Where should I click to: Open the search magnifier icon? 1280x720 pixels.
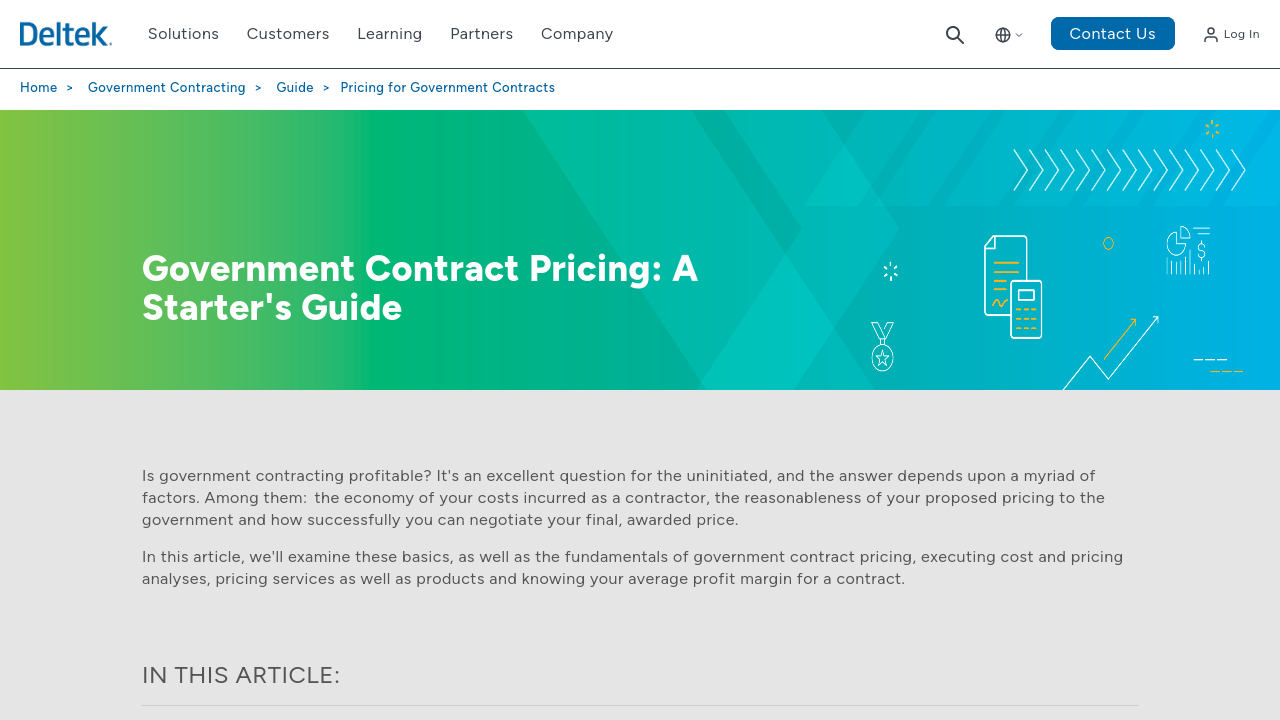click(955, 35)
